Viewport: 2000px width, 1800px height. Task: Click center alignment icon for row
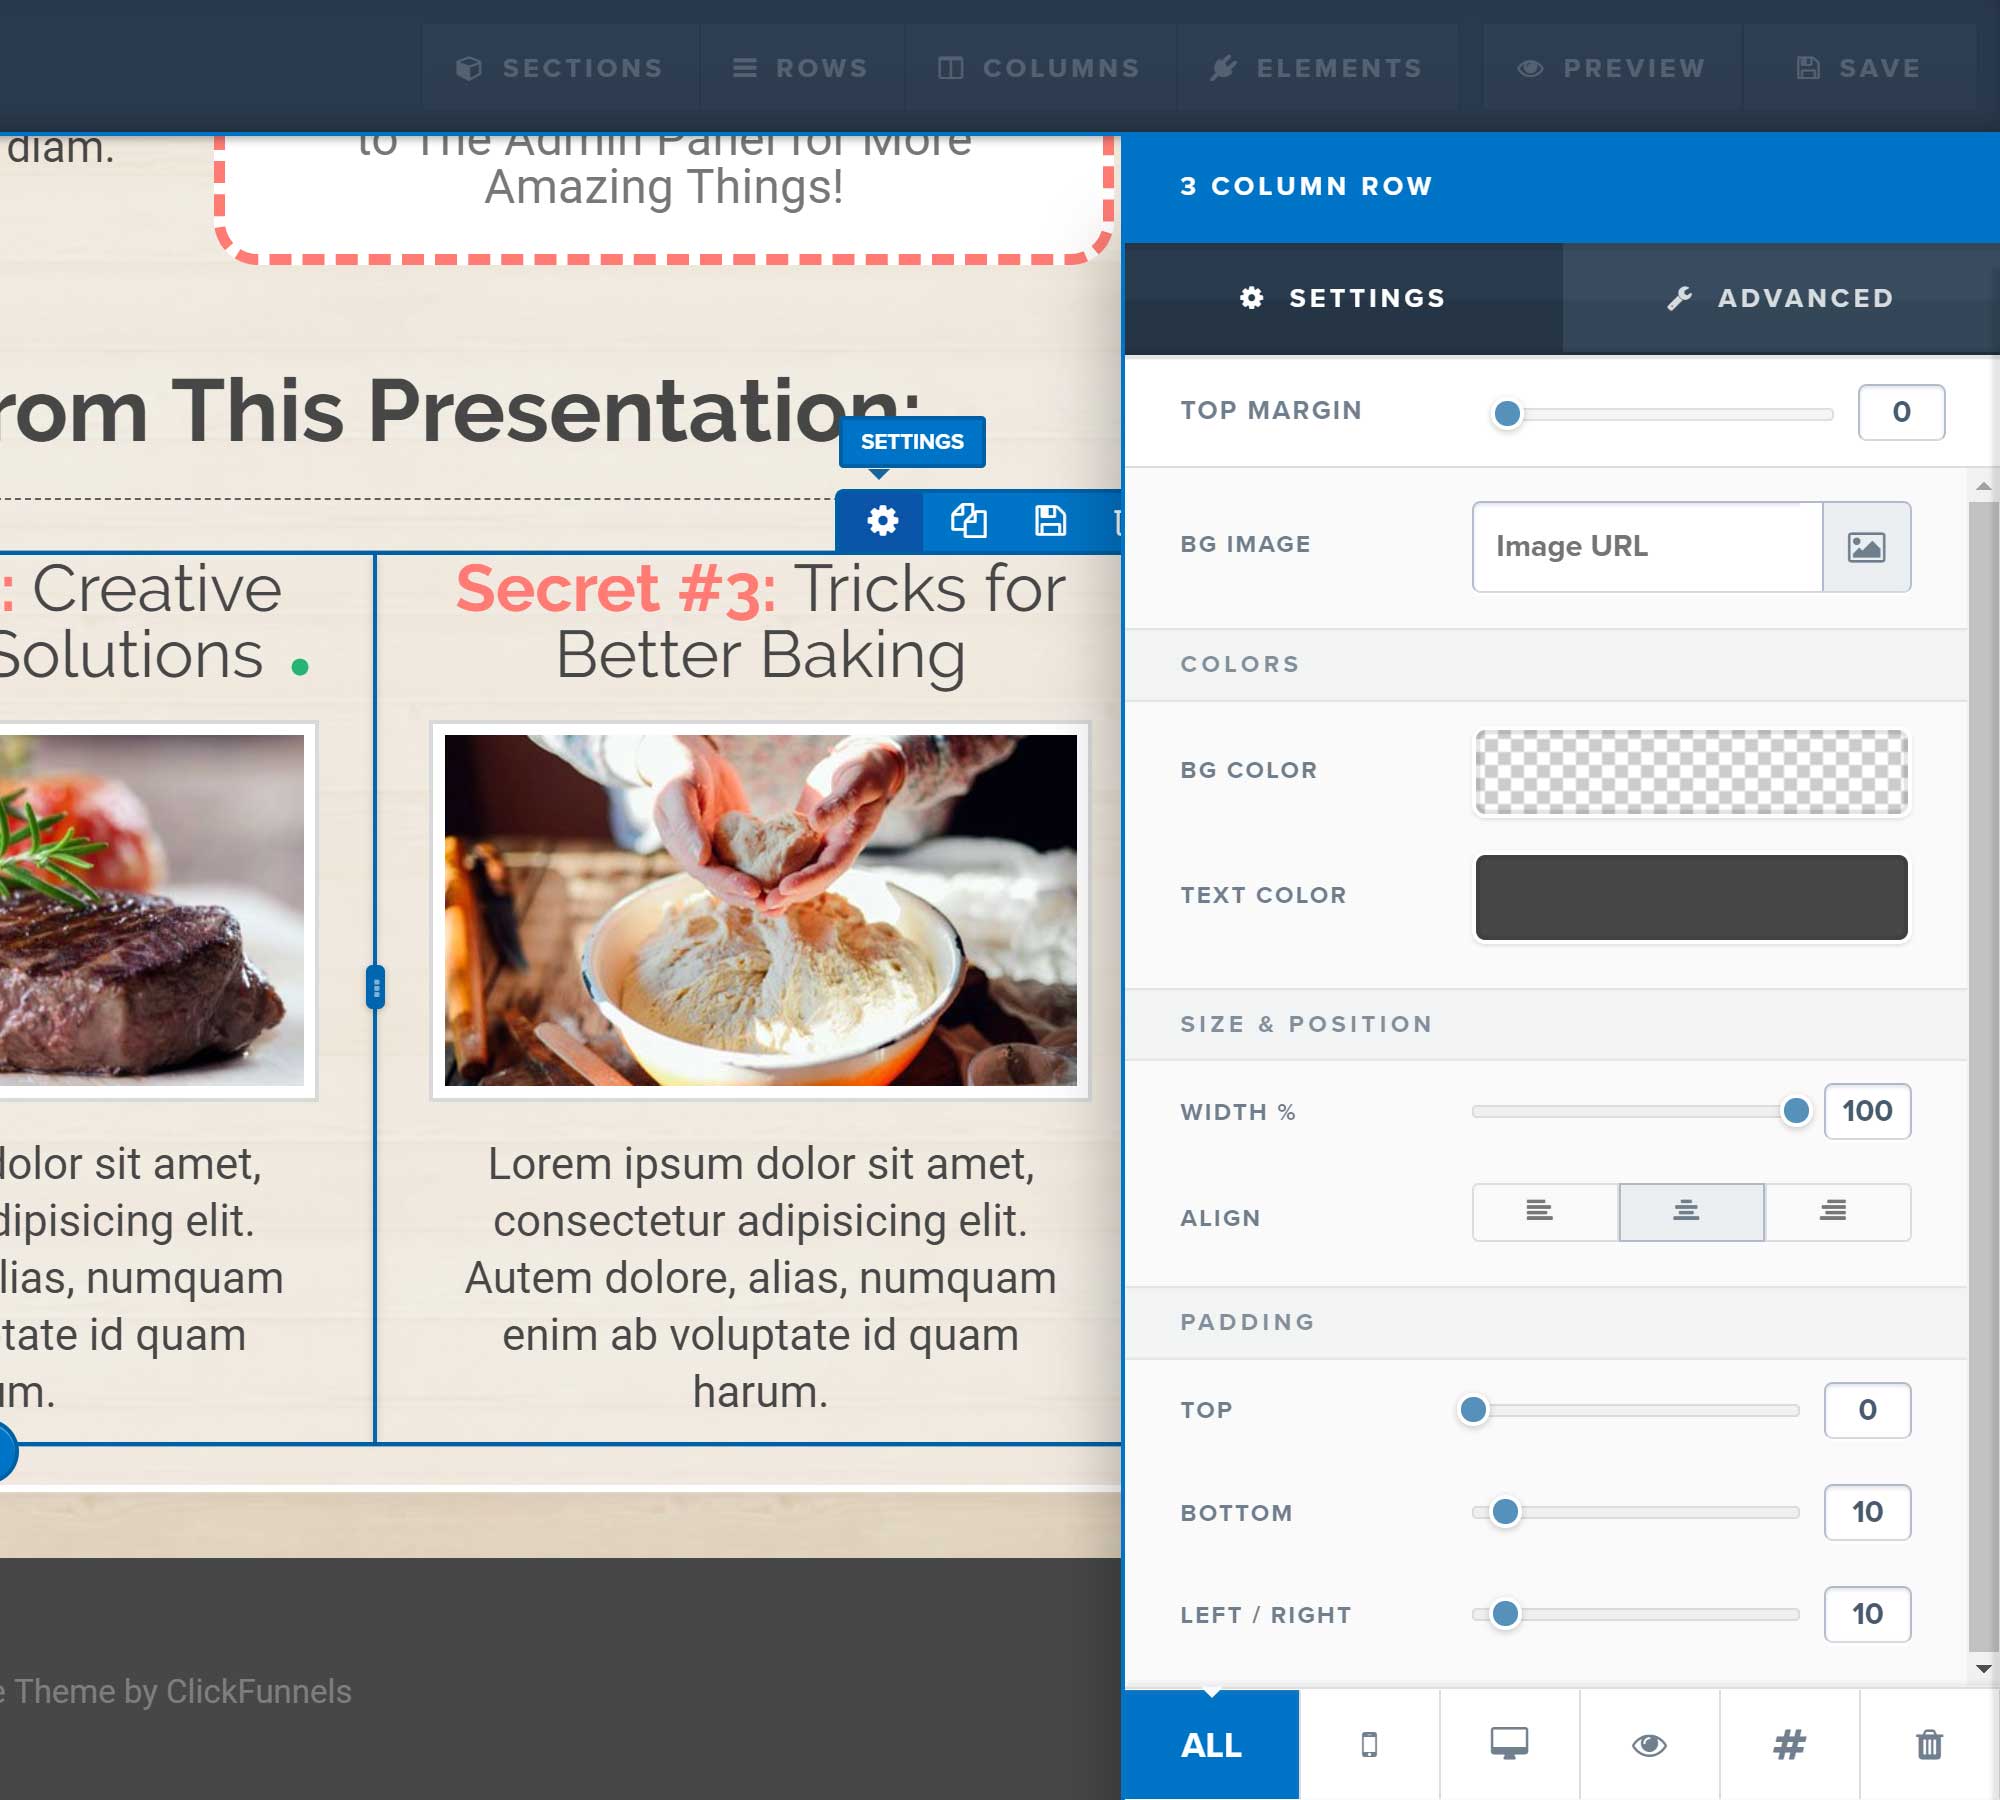point(1687,1211)
